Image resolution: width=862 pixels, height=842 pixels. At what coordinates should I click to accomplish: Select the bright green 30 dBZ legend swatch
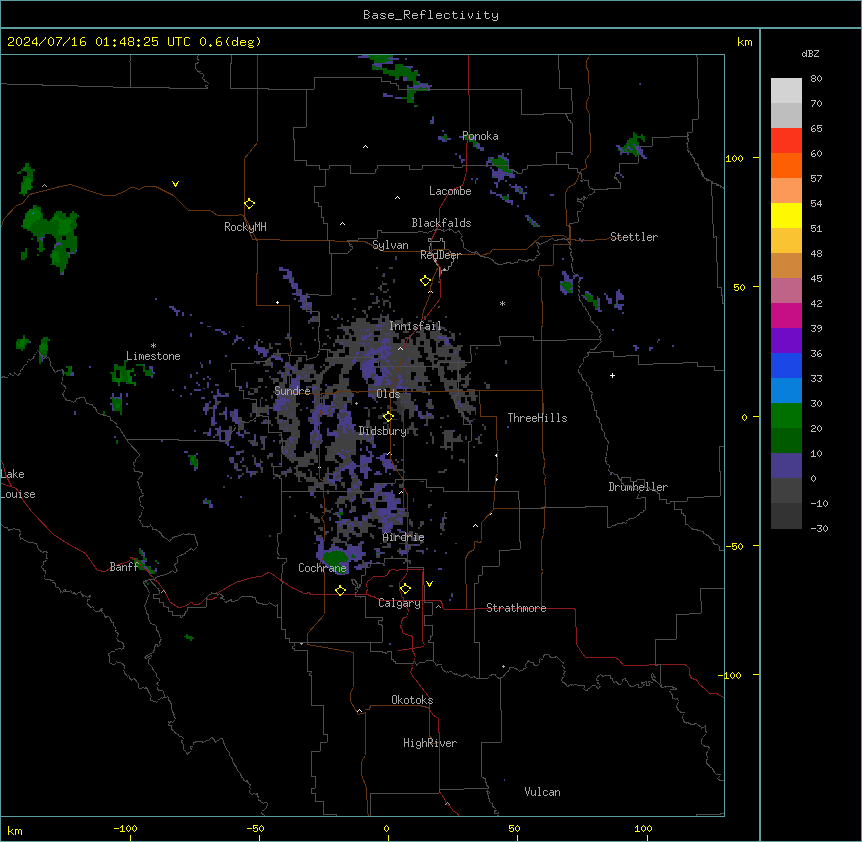(786, 416)
